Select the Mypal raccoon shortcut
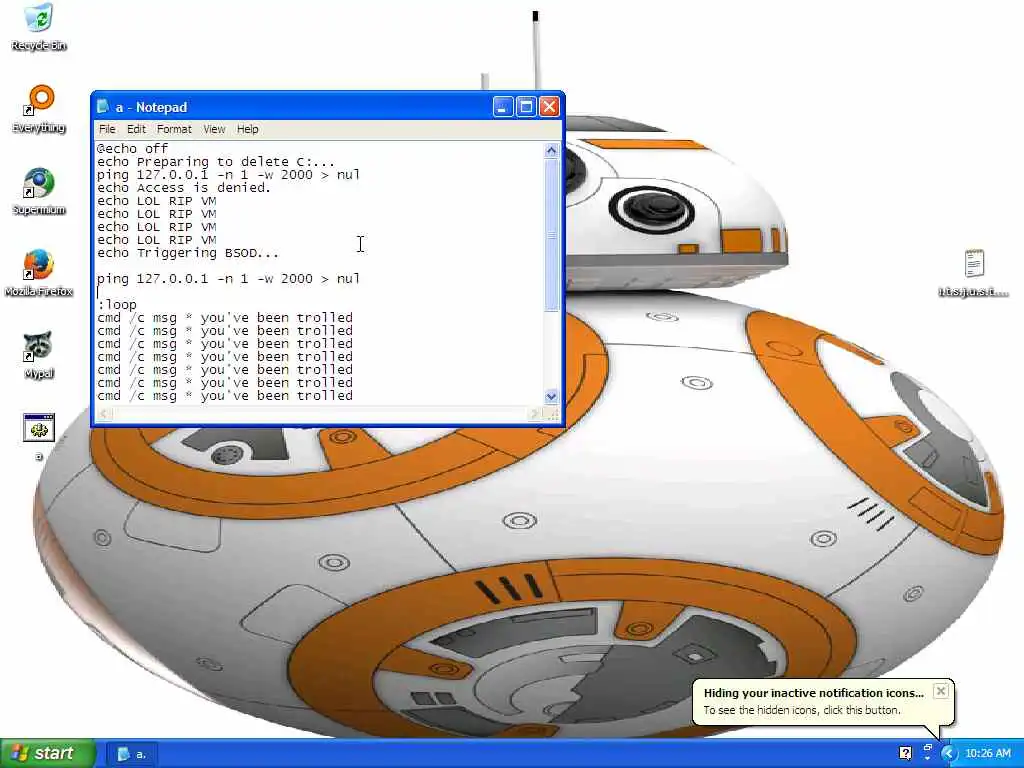 (x=39, y=355)
